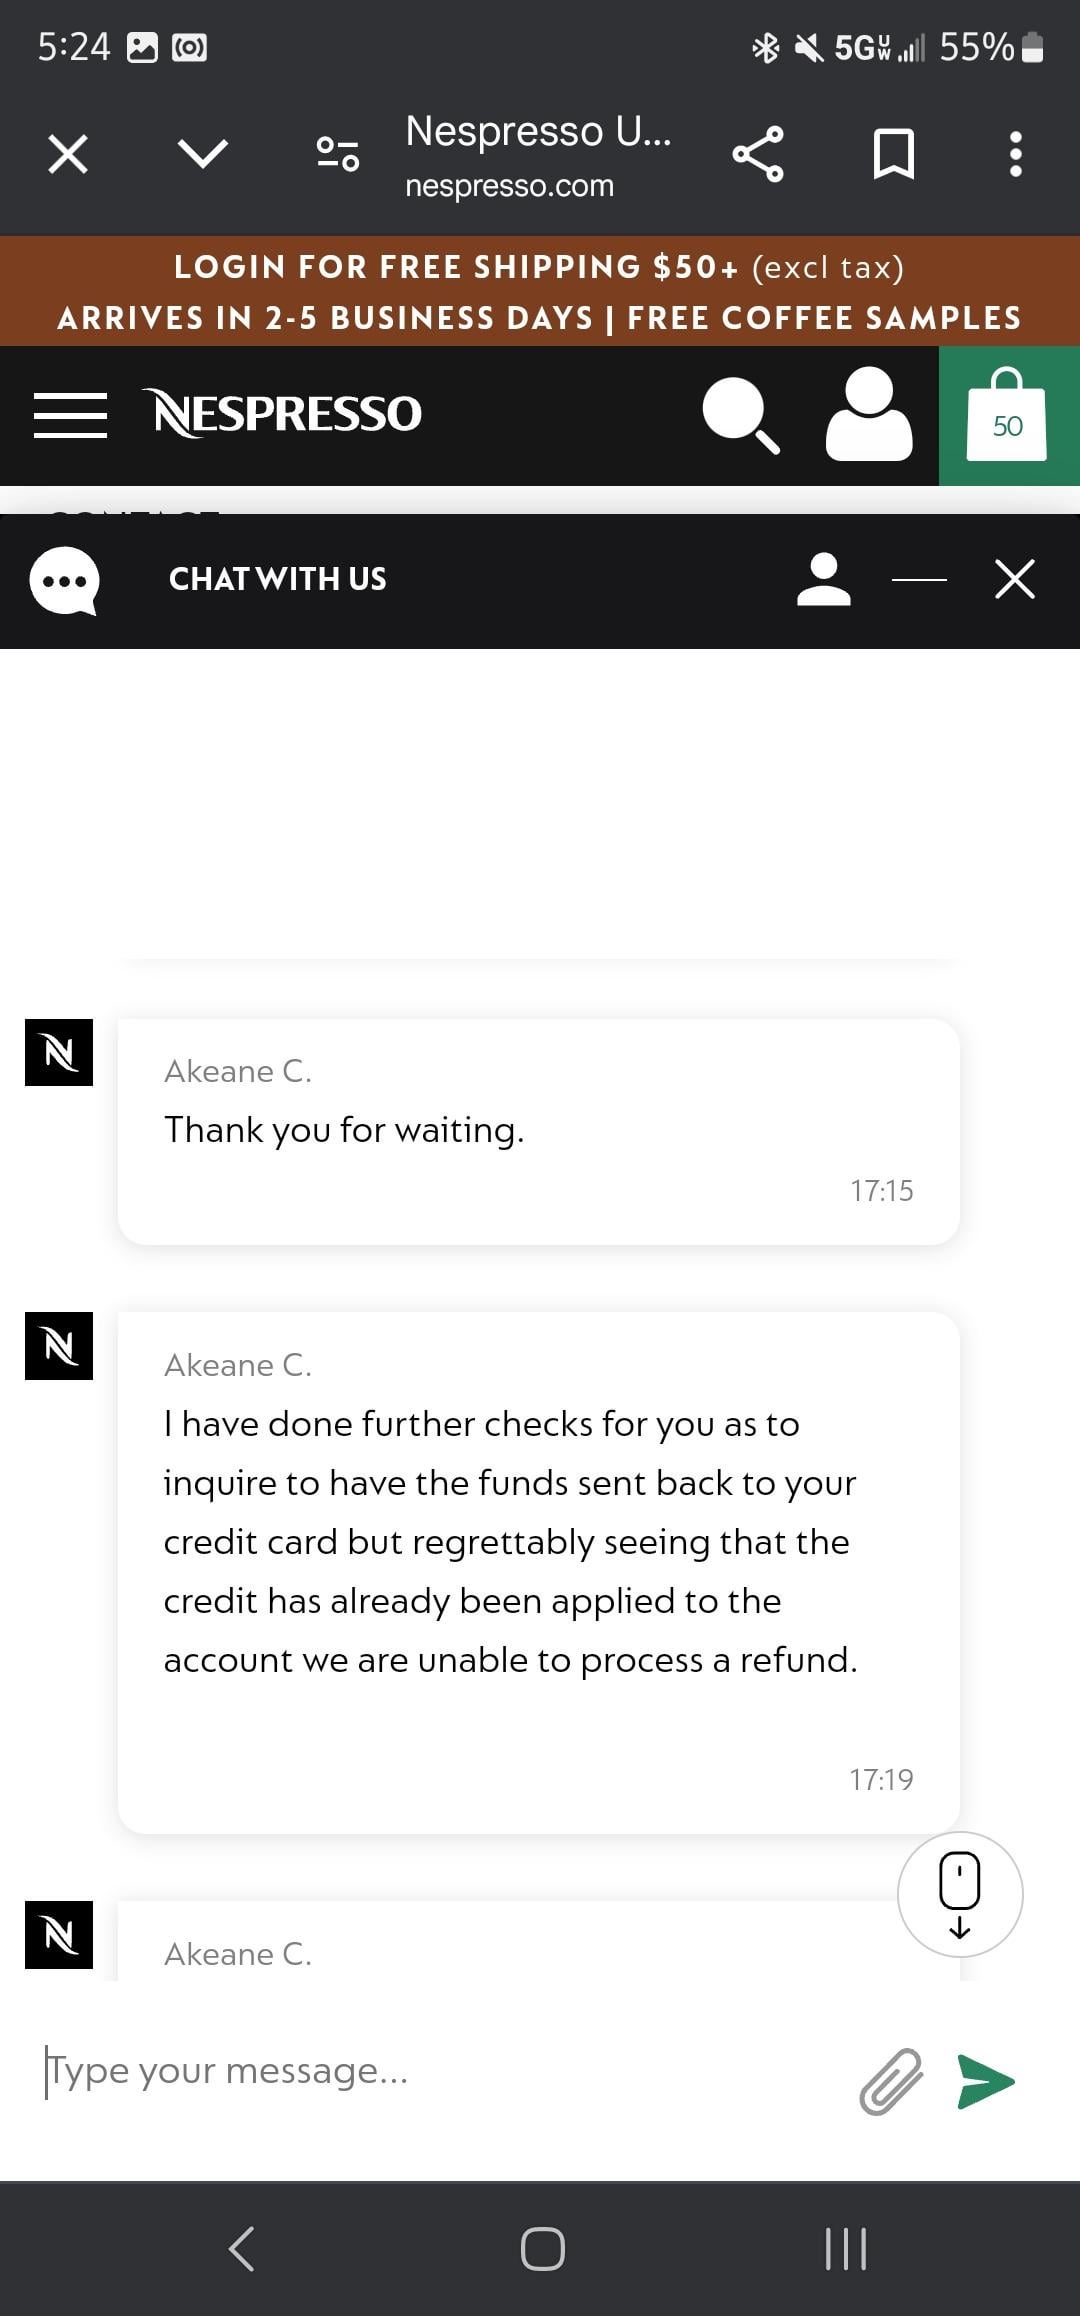Open the user account icon
The height and width of the screenshot is (2316, 1080).
868,415
